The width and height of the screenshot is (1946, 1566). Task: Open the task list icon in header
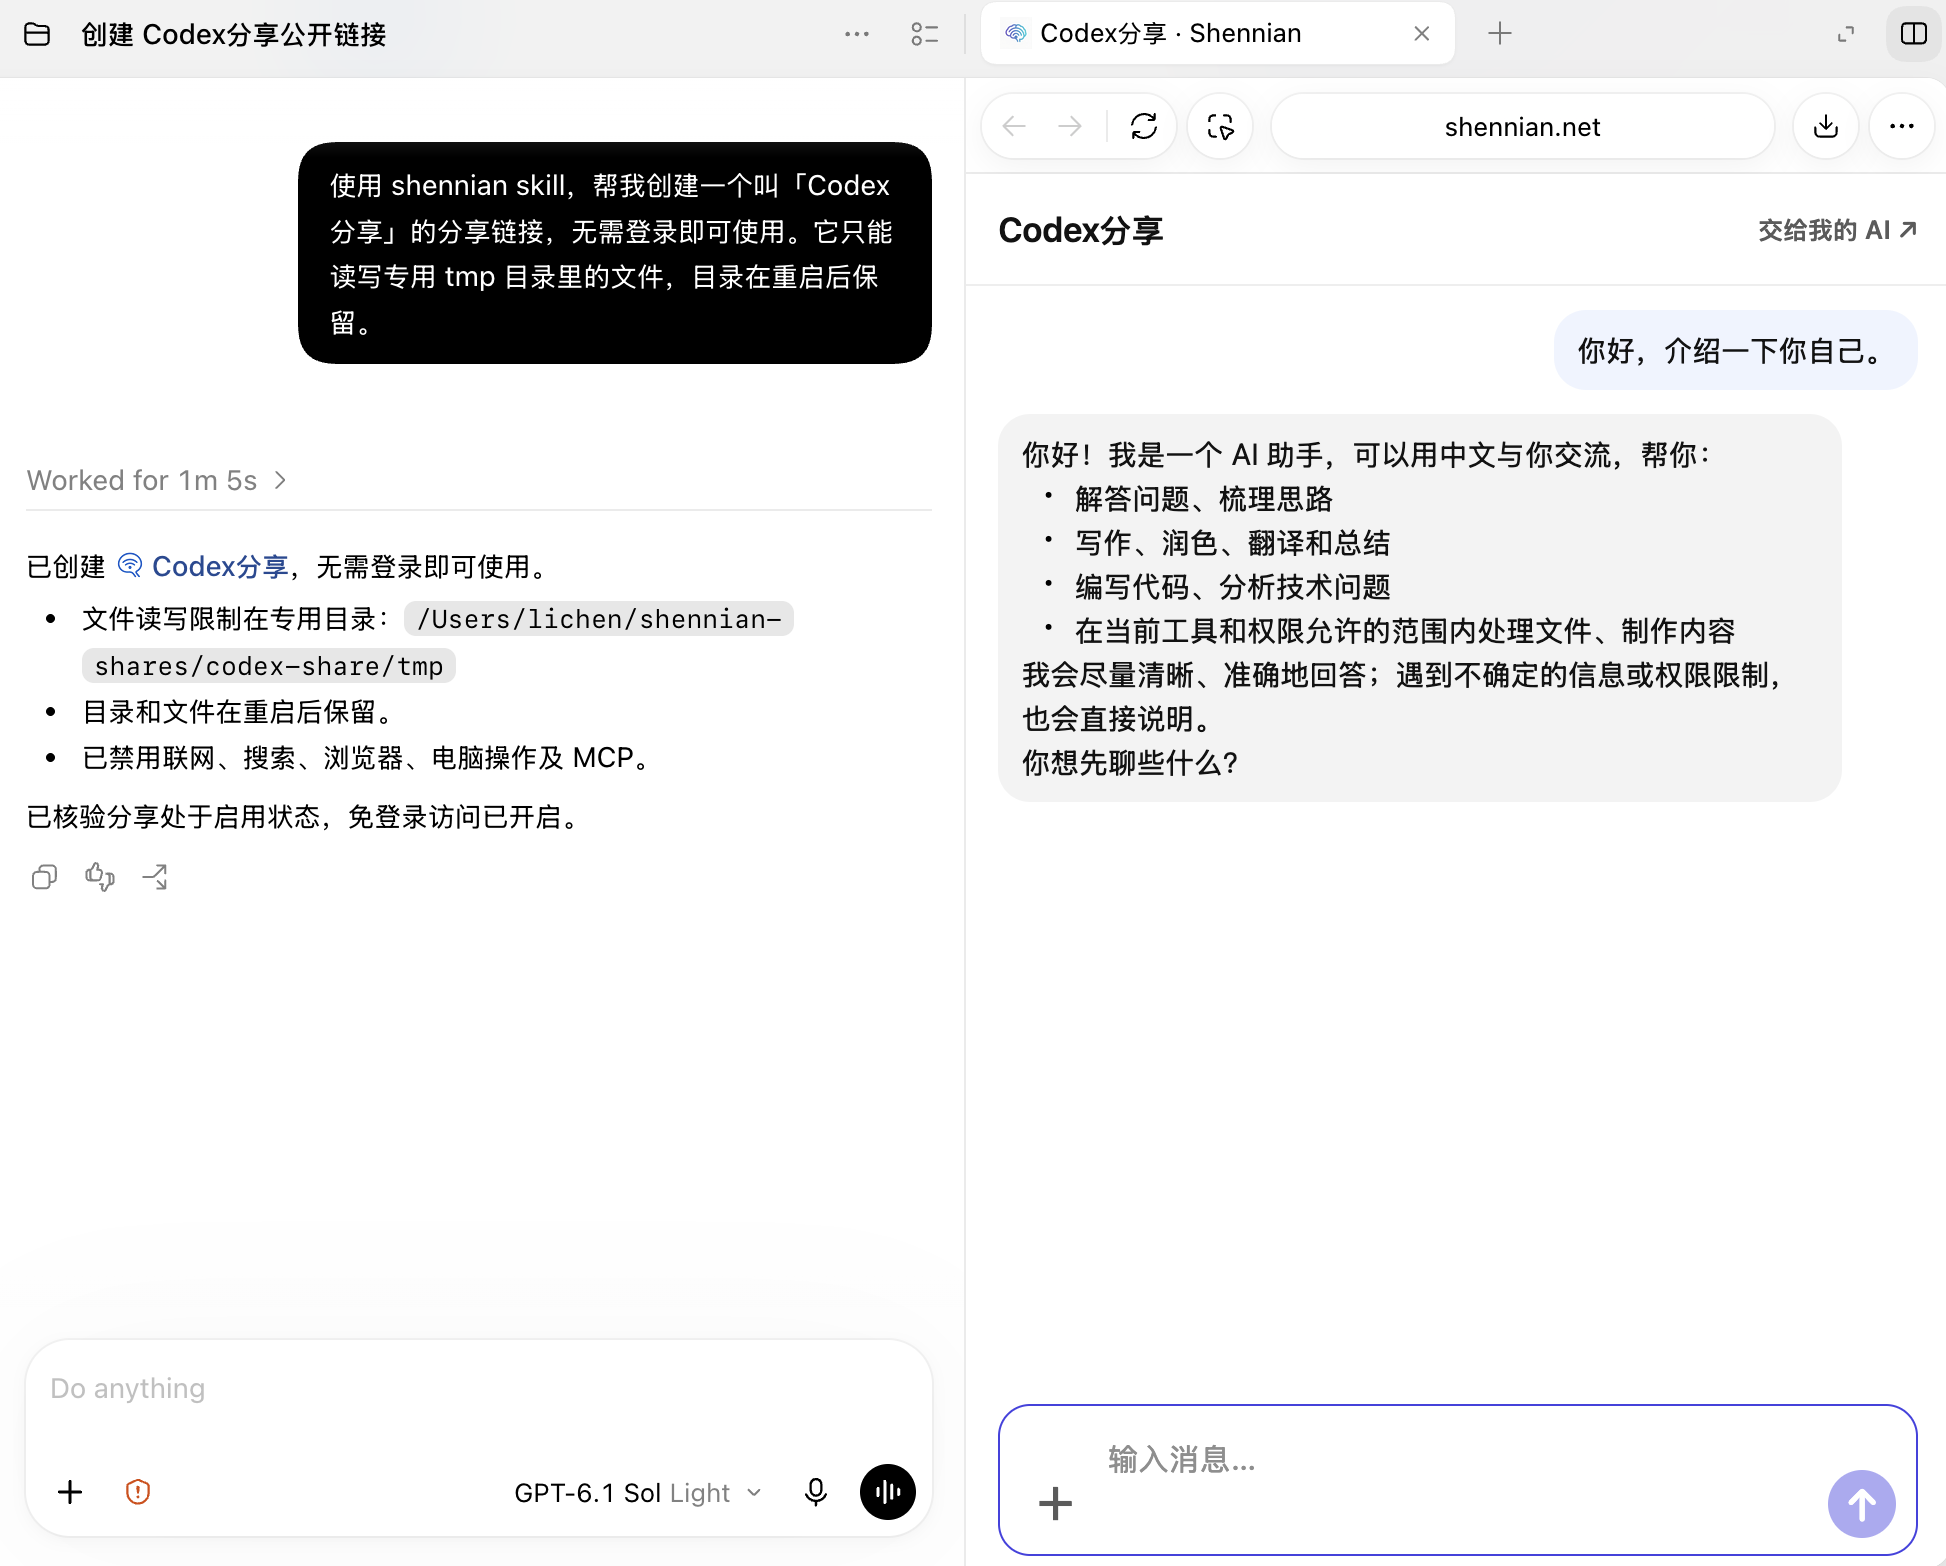coord(925,34)
